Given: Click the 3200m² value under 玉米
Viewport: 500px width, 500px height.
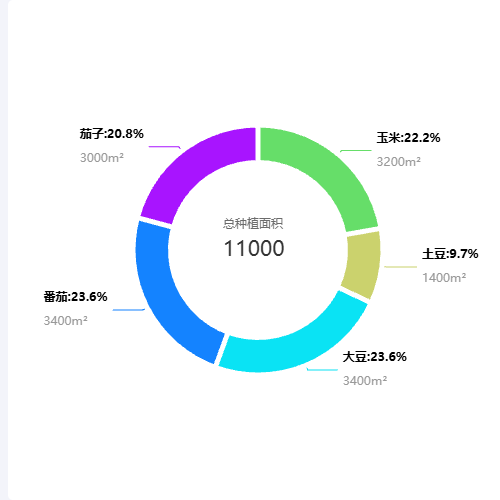Looking at the screenshot, I should coord(398,162).
